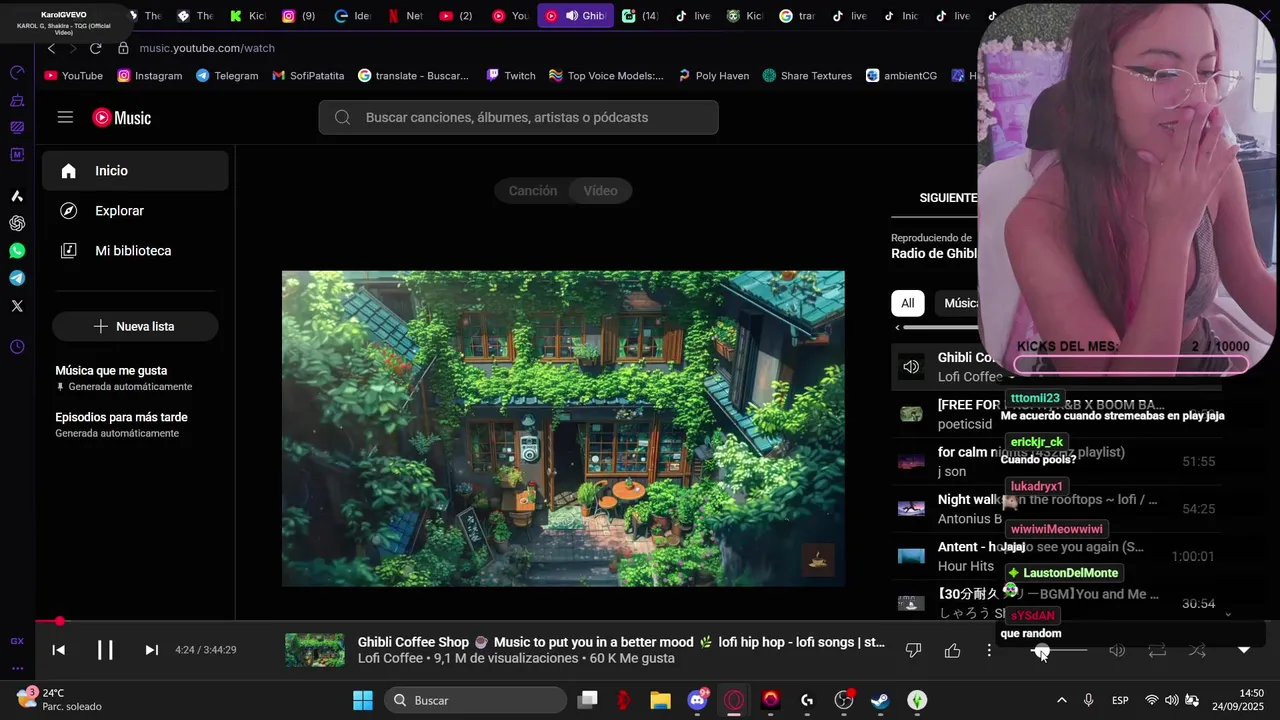Image resolution: width=1280 pixels, height=720 pixels.
Task: Open the Poly Haven bookmark
Action: (713, 75)
